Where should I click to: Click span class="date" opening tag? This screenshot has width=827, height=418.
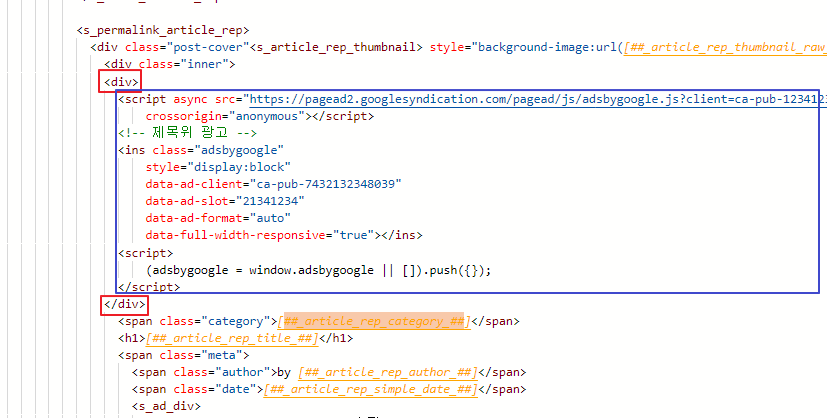tap(198, 389)
